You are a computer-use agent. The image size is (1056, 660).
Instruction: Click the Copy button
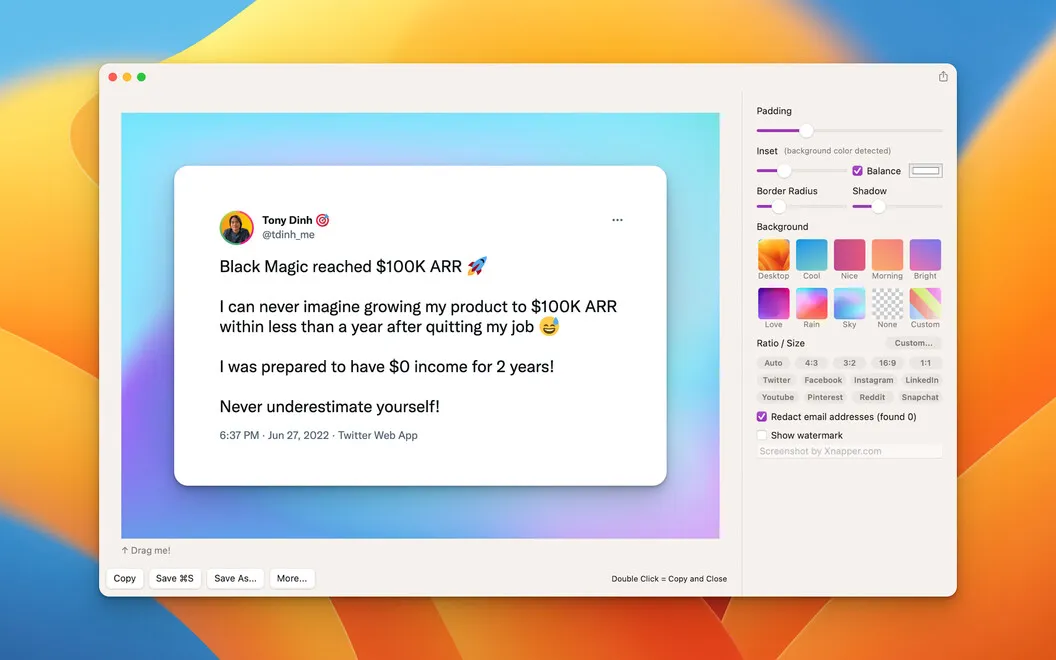[125, 579]
